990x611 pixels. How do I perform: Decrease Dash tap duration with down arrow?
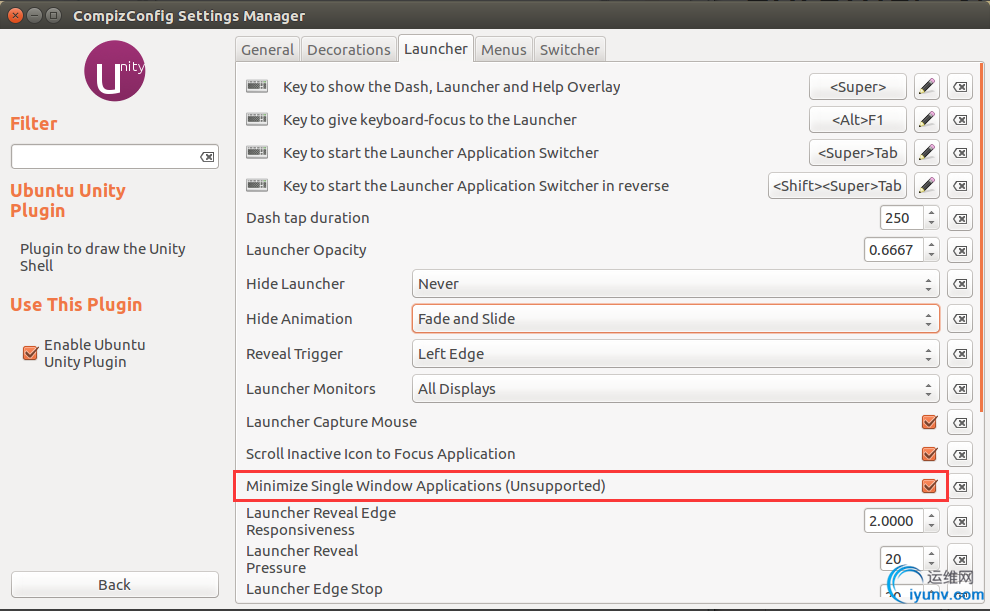931,223
